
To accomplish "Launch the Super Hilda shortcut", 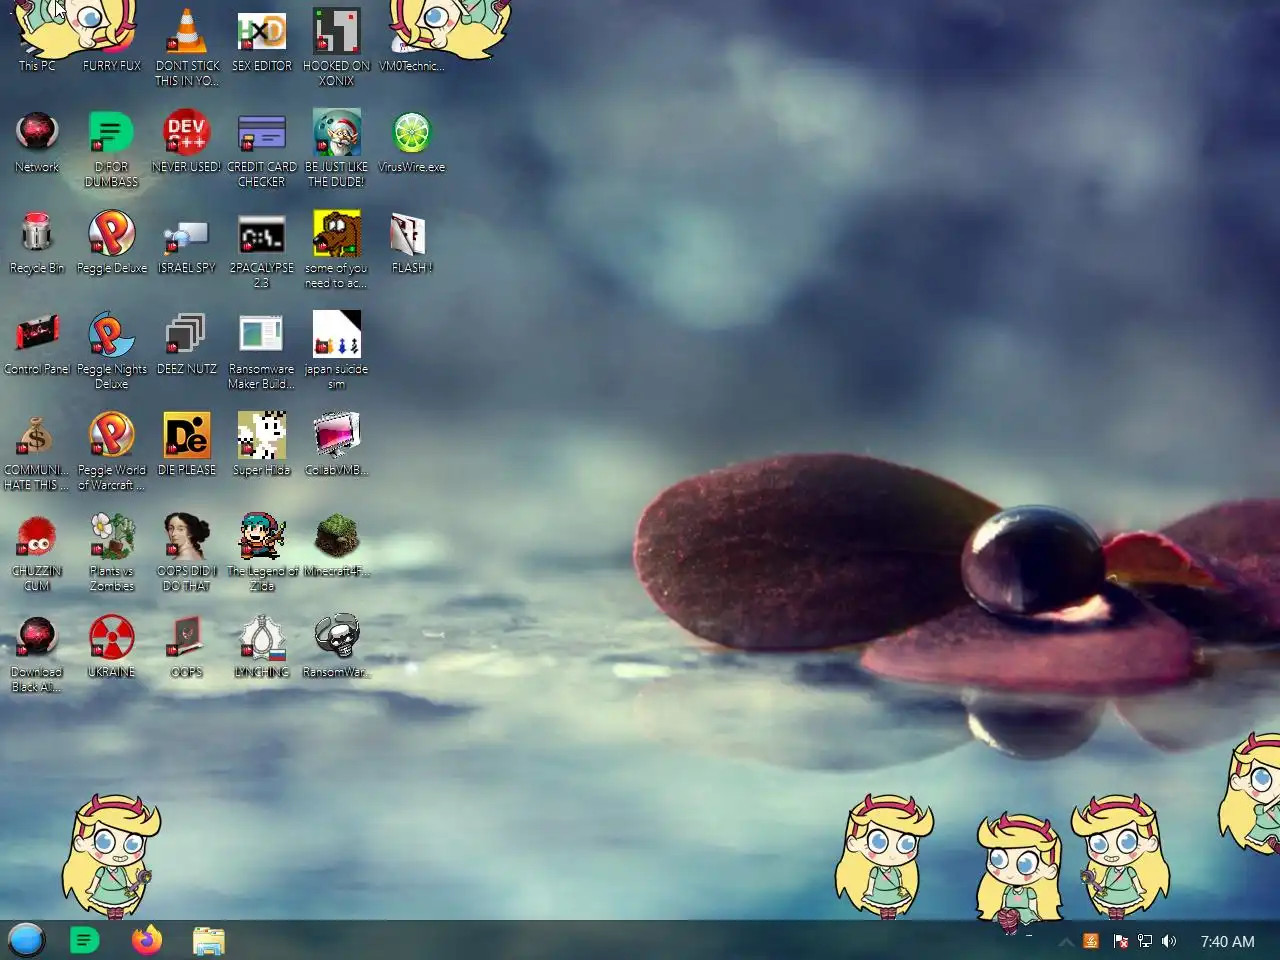I will pos(262,444).
